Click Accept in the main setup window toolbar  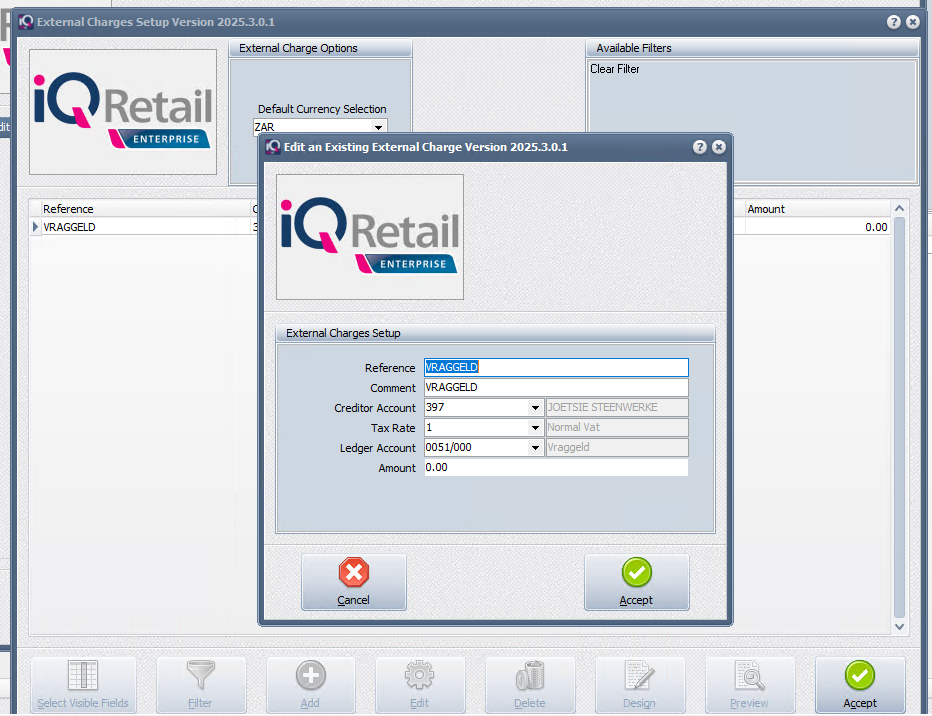tap(860, 685)
